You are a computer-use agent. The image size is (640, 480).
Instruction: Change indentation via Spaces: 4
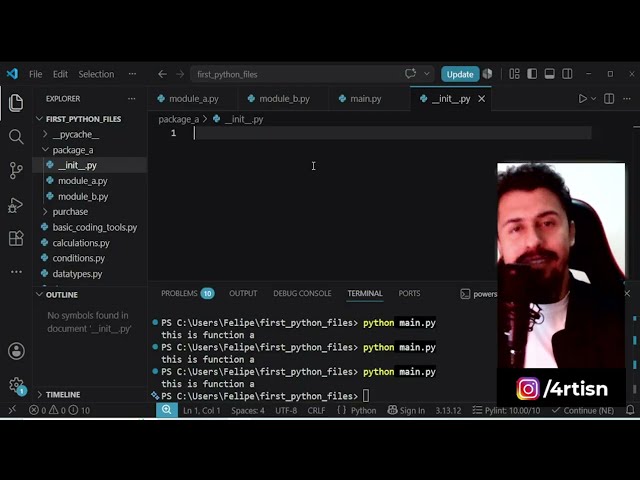(248, 410)
